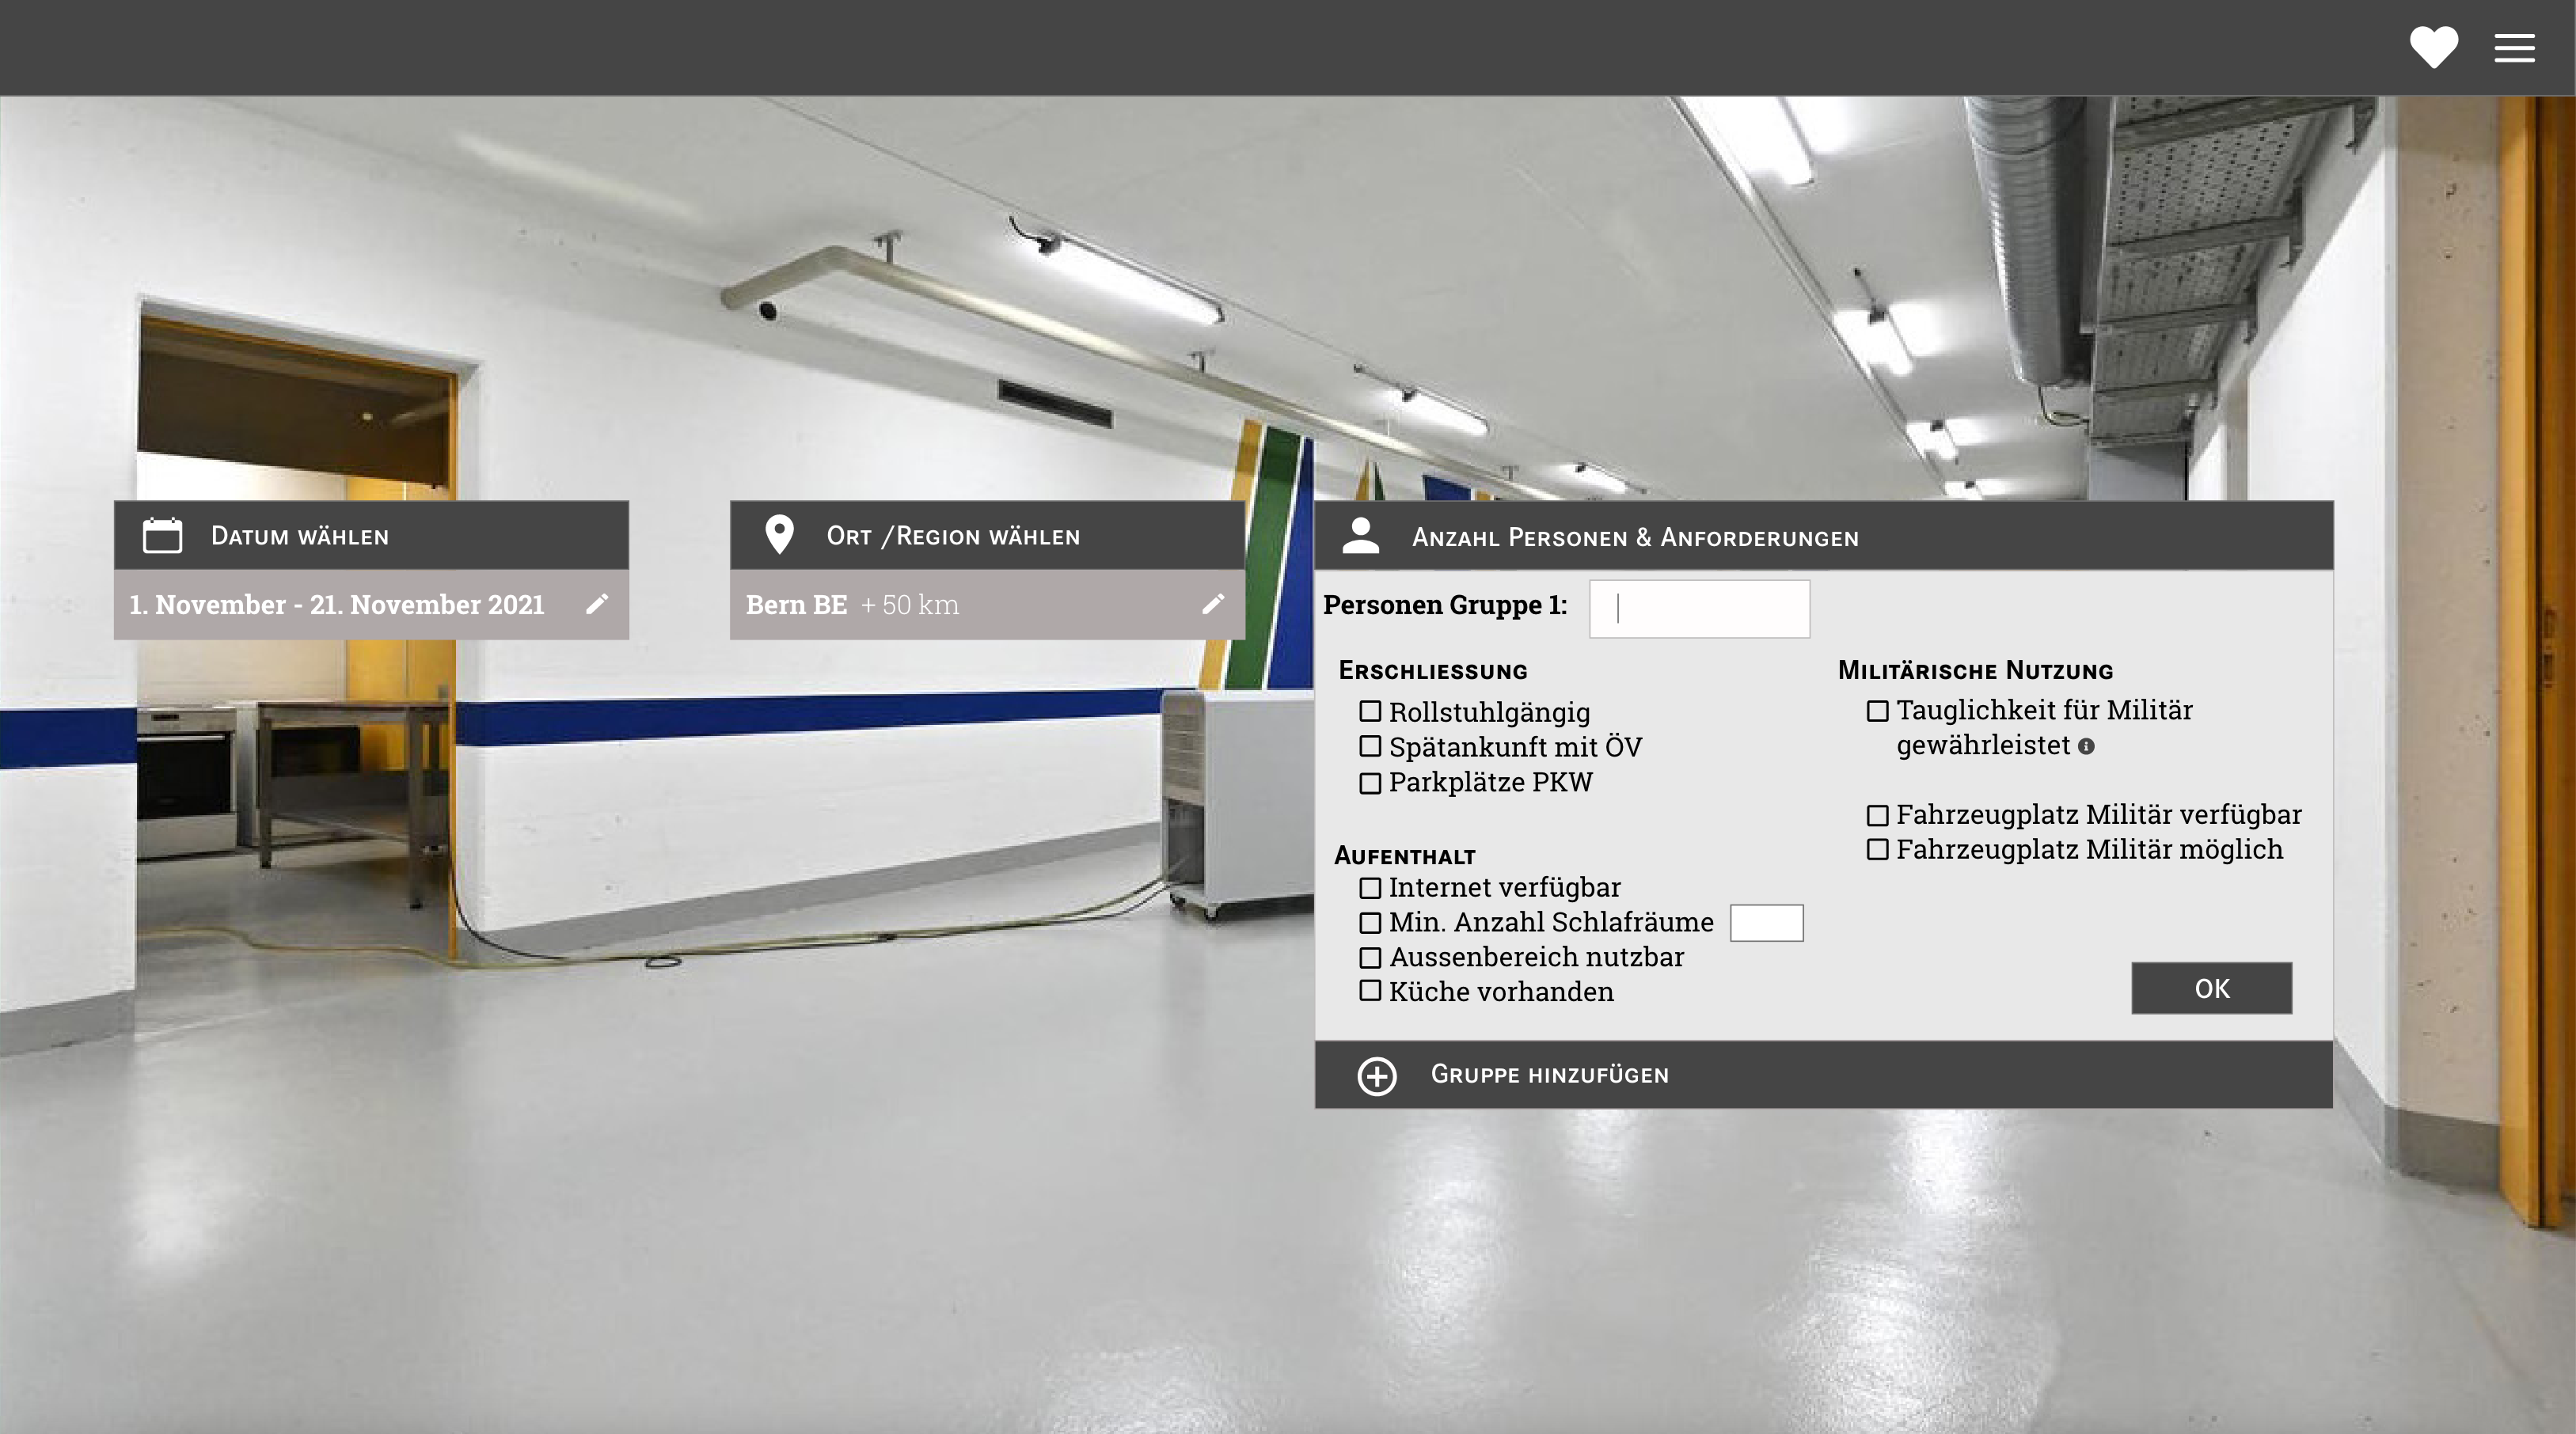Edit Bern BE location with pencil icon
Screen dimensions: 2576x1434
pyautogui.click(x=1213, y=604)
